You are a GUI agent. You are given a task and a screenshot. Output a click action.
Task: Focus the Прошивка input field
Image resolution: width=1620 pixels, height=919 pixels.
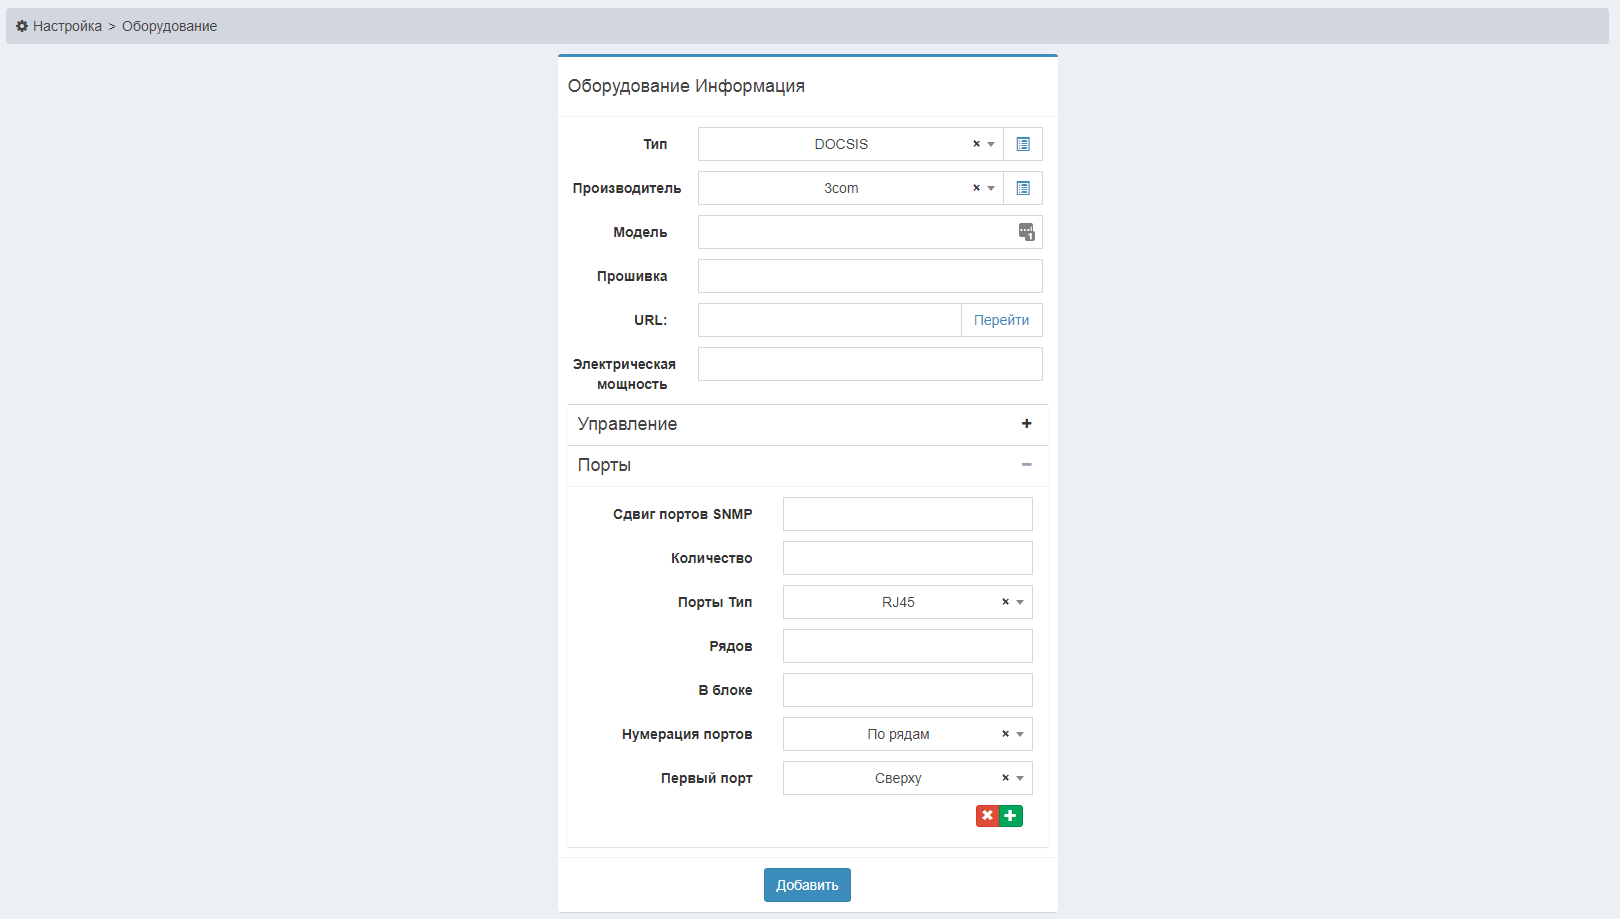click(869, 276)
